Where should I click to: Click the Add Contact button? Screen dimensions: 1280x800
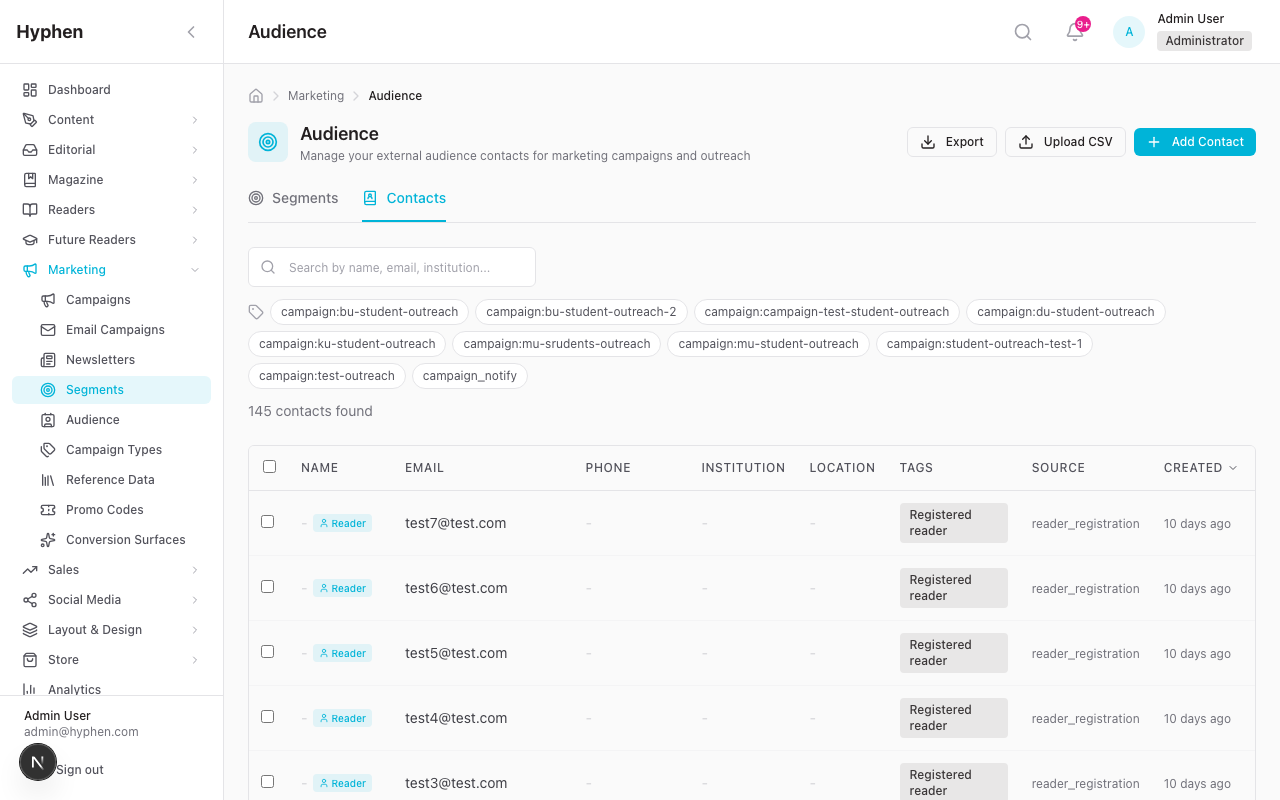(x=1194, y=141)
